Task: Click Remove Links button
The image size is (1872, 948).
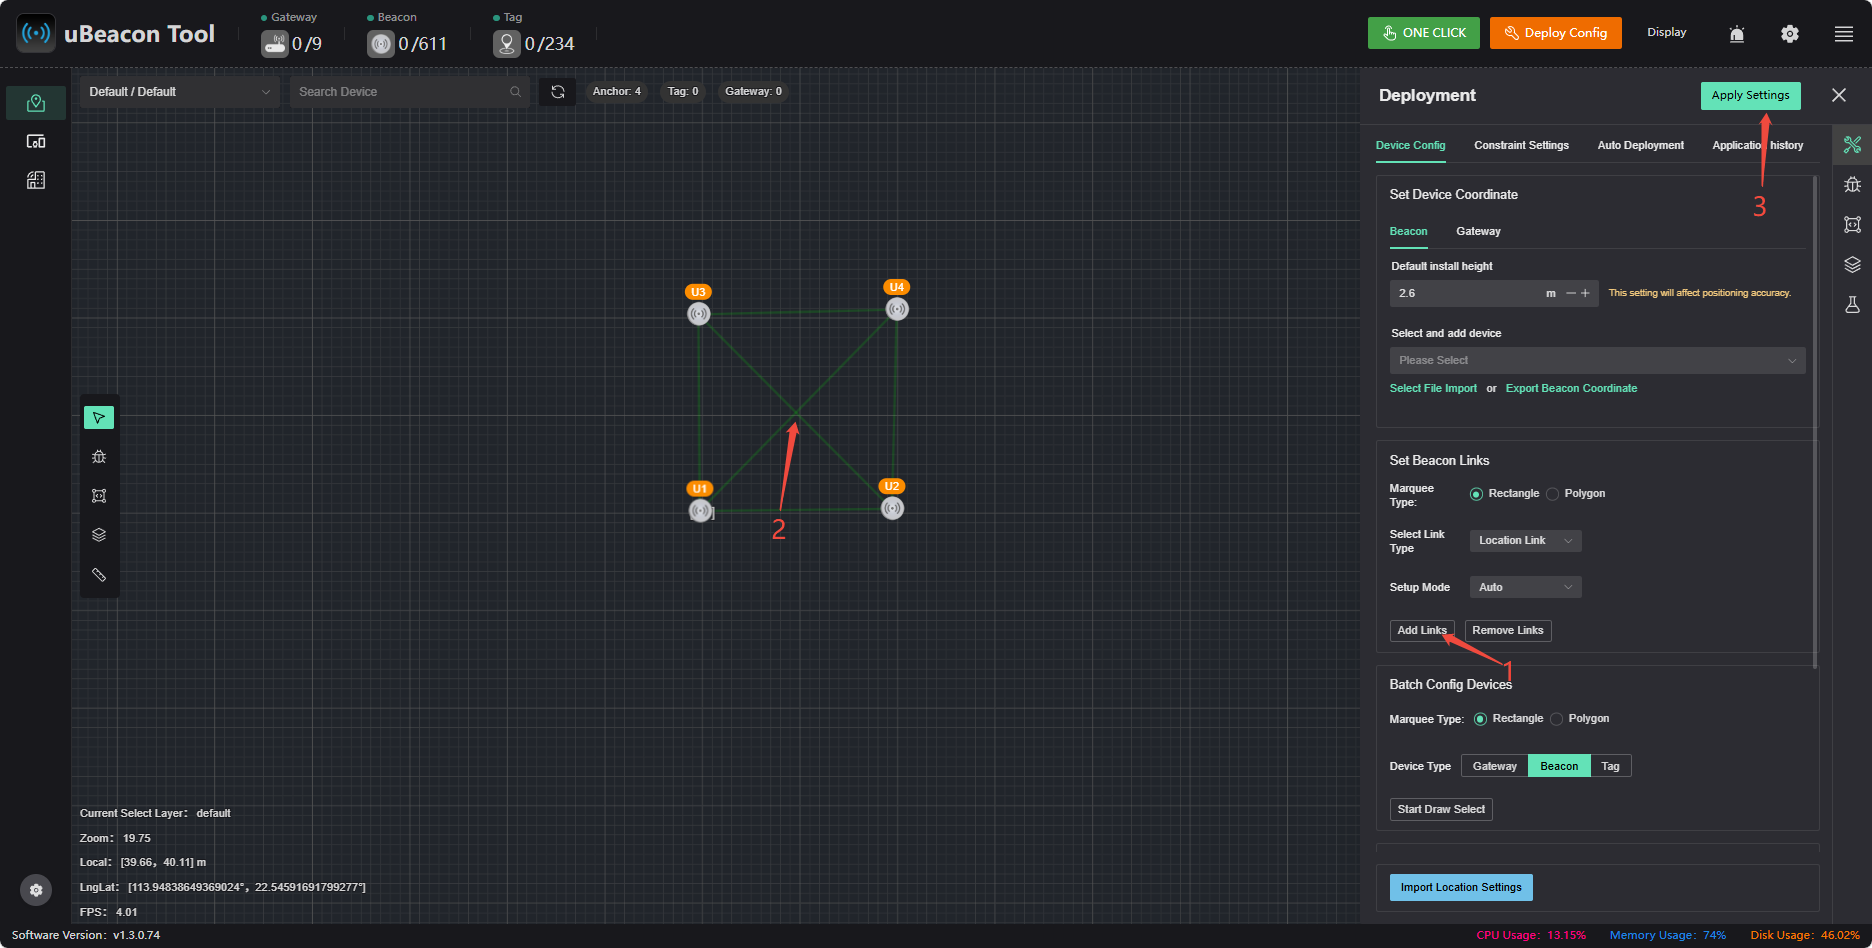Action: click(1508, 631)
